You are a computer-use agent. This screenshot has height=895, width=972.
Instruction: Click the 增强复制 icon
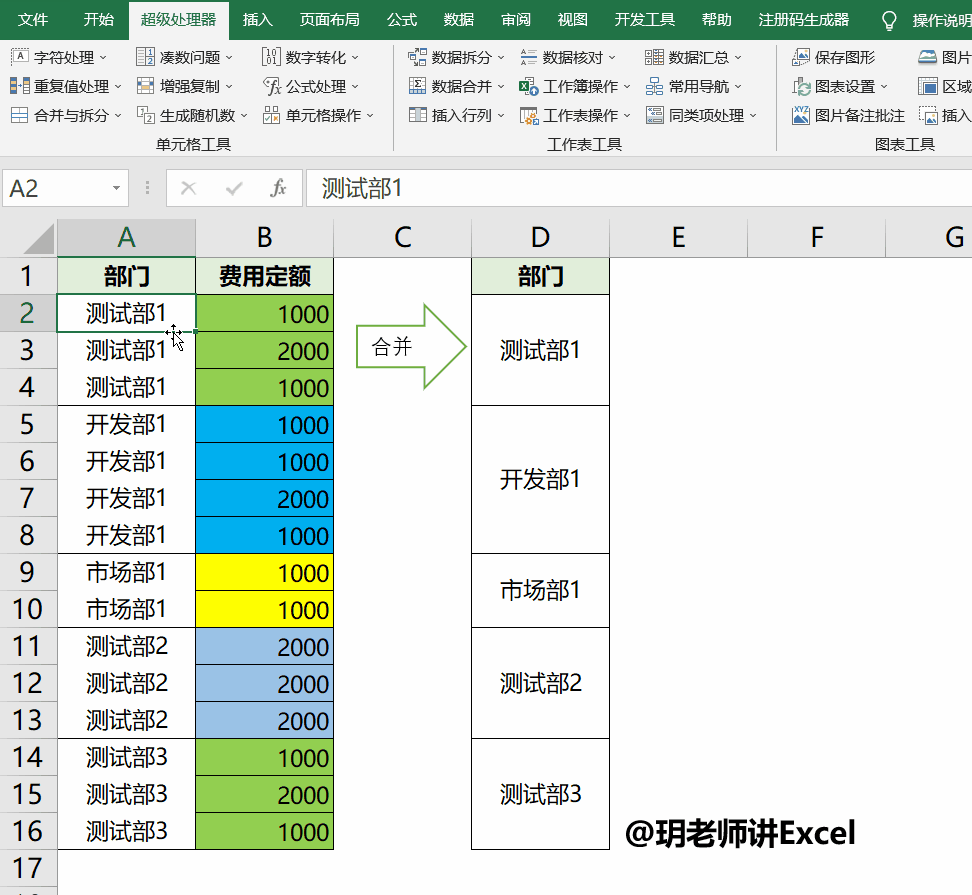click(146, 86)
